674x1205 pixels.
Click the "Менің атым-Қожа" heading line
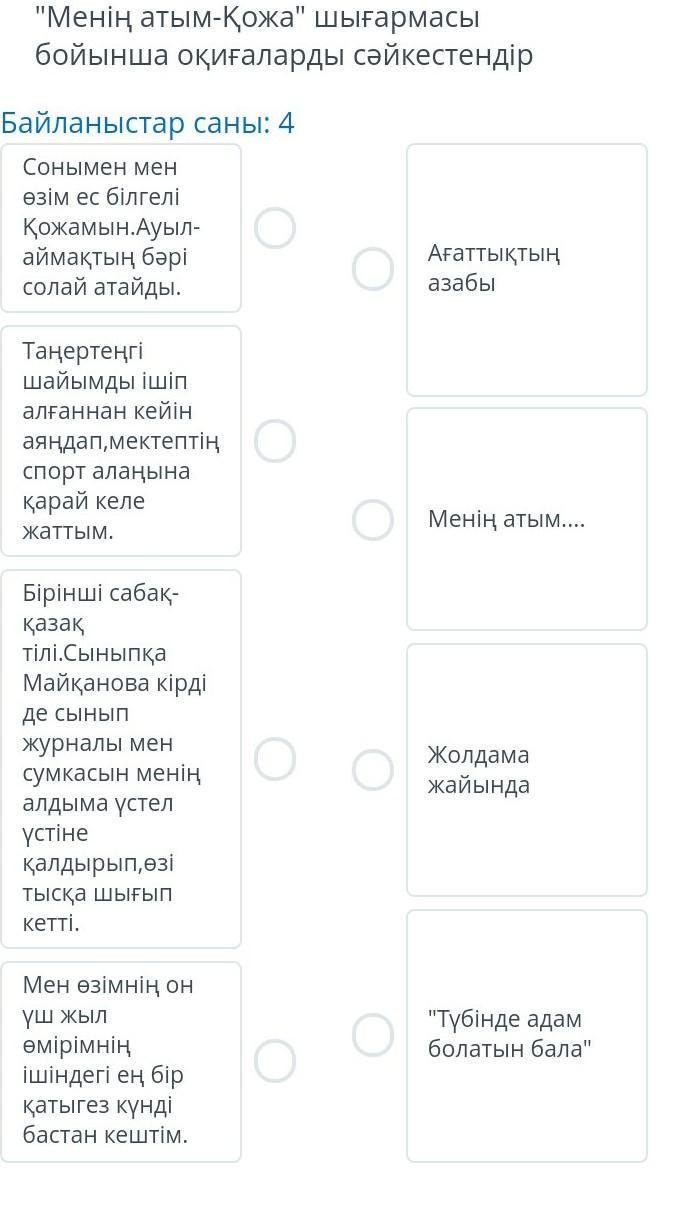pyautogui.click(x=257, y=18)
